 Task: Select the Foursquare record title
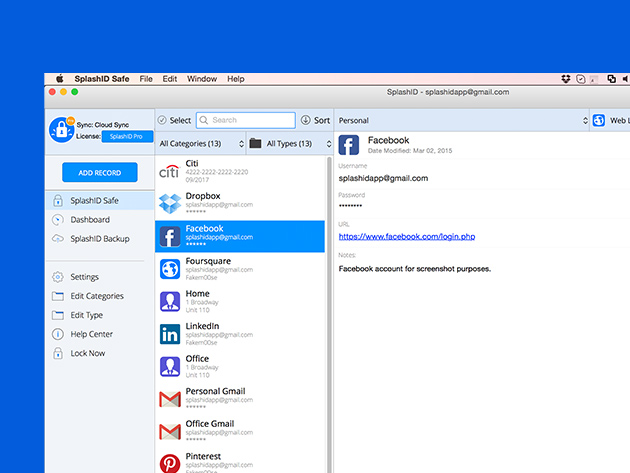pyautogui.click(x=208, y=261)
